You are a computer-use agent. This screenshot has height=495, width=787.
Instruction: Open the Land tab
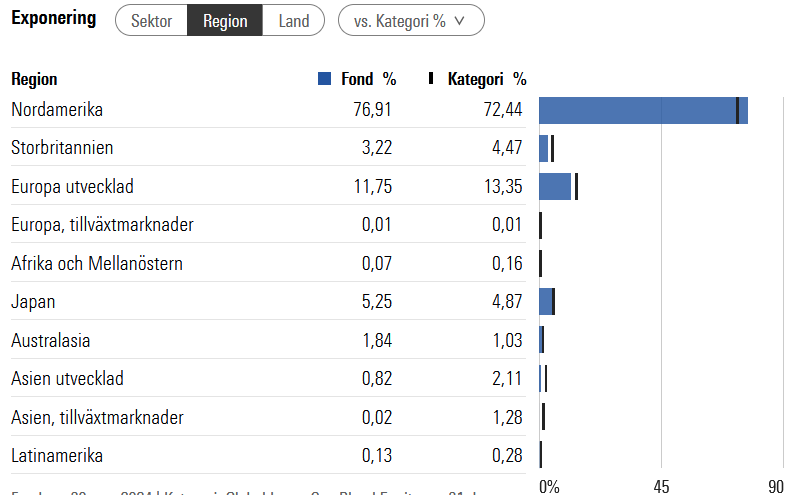point(294,21)
